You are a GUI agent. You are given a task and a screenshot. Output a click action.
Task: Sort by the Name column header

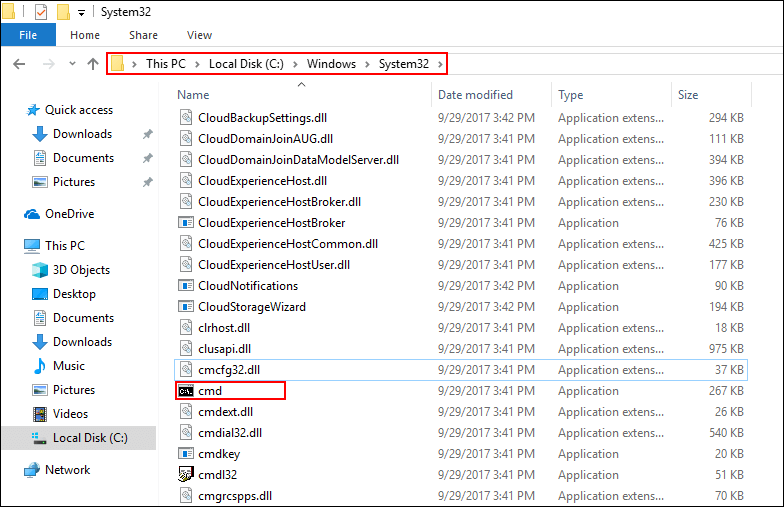(x=193, y=95)
